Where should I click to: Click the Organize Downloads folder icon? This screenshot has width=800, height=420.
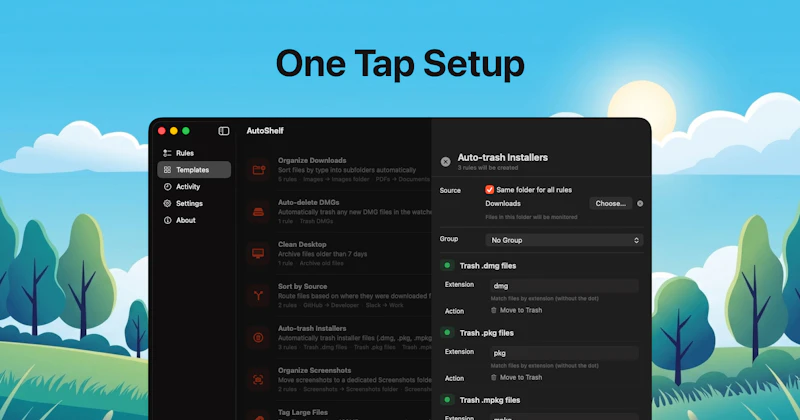click(x=259, y=170)
